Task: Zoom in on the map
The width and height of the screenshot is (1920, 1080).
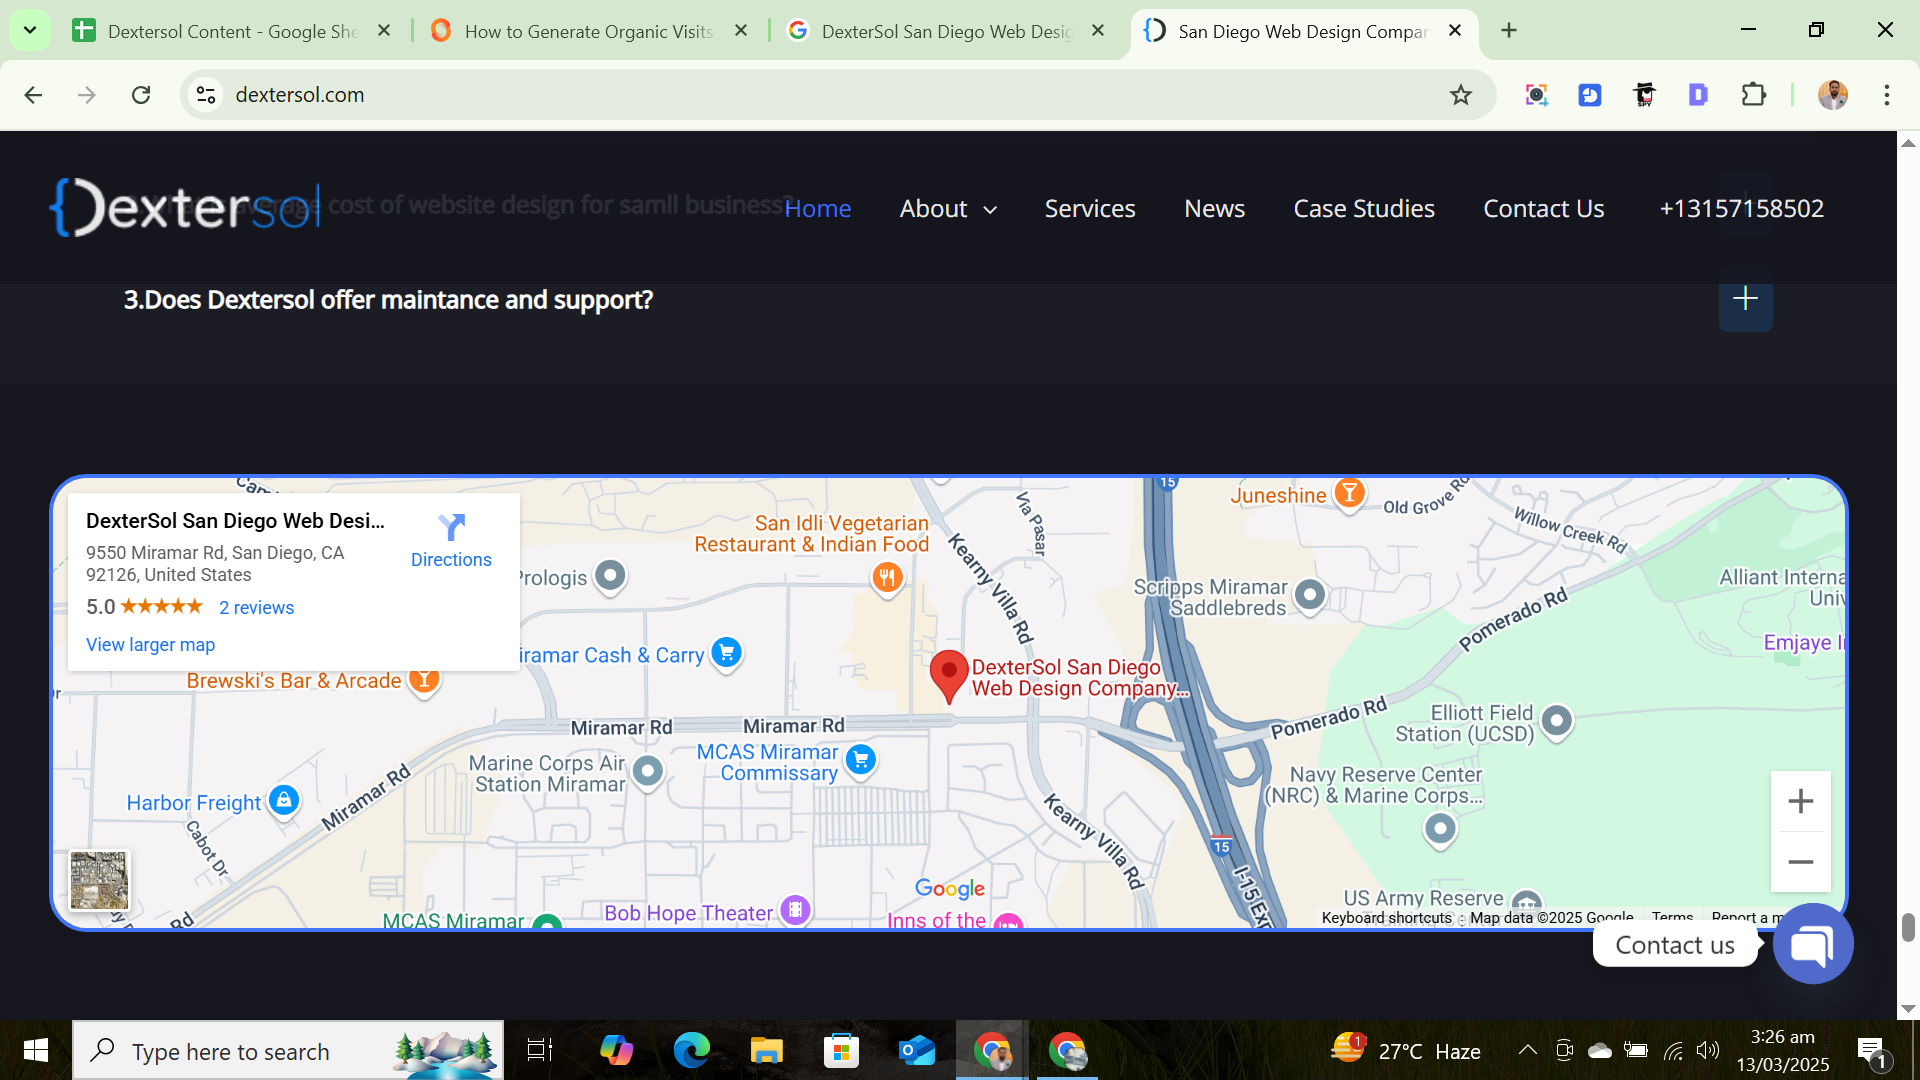Action: 1800,801
